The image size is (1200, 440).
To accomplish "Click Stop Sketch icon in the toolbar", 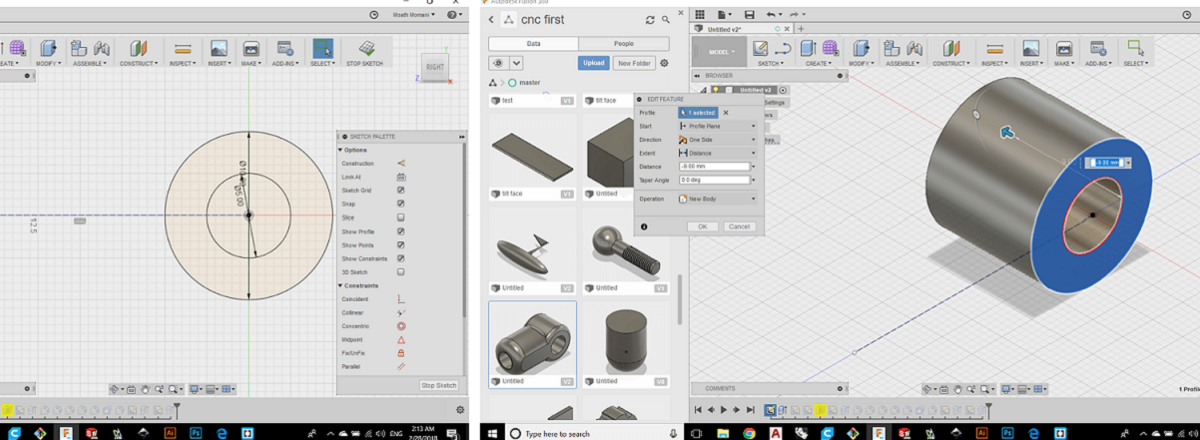I will point(368,48).
